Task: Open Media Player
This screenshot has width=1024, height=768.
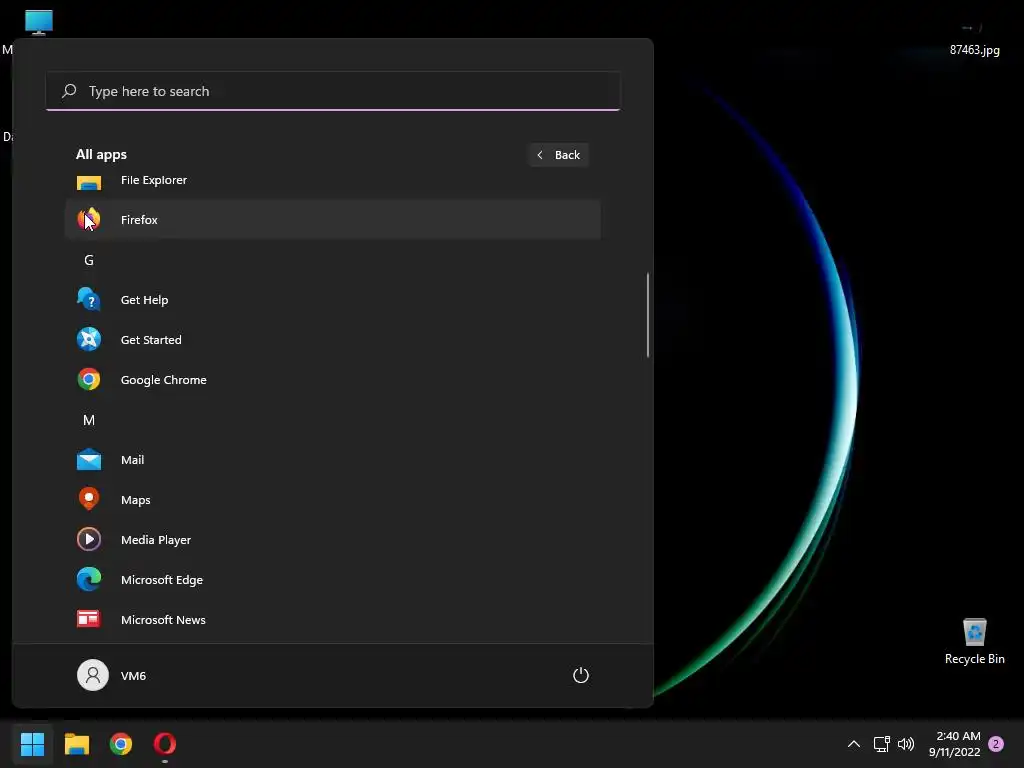Action: click(x=332, y=539)
